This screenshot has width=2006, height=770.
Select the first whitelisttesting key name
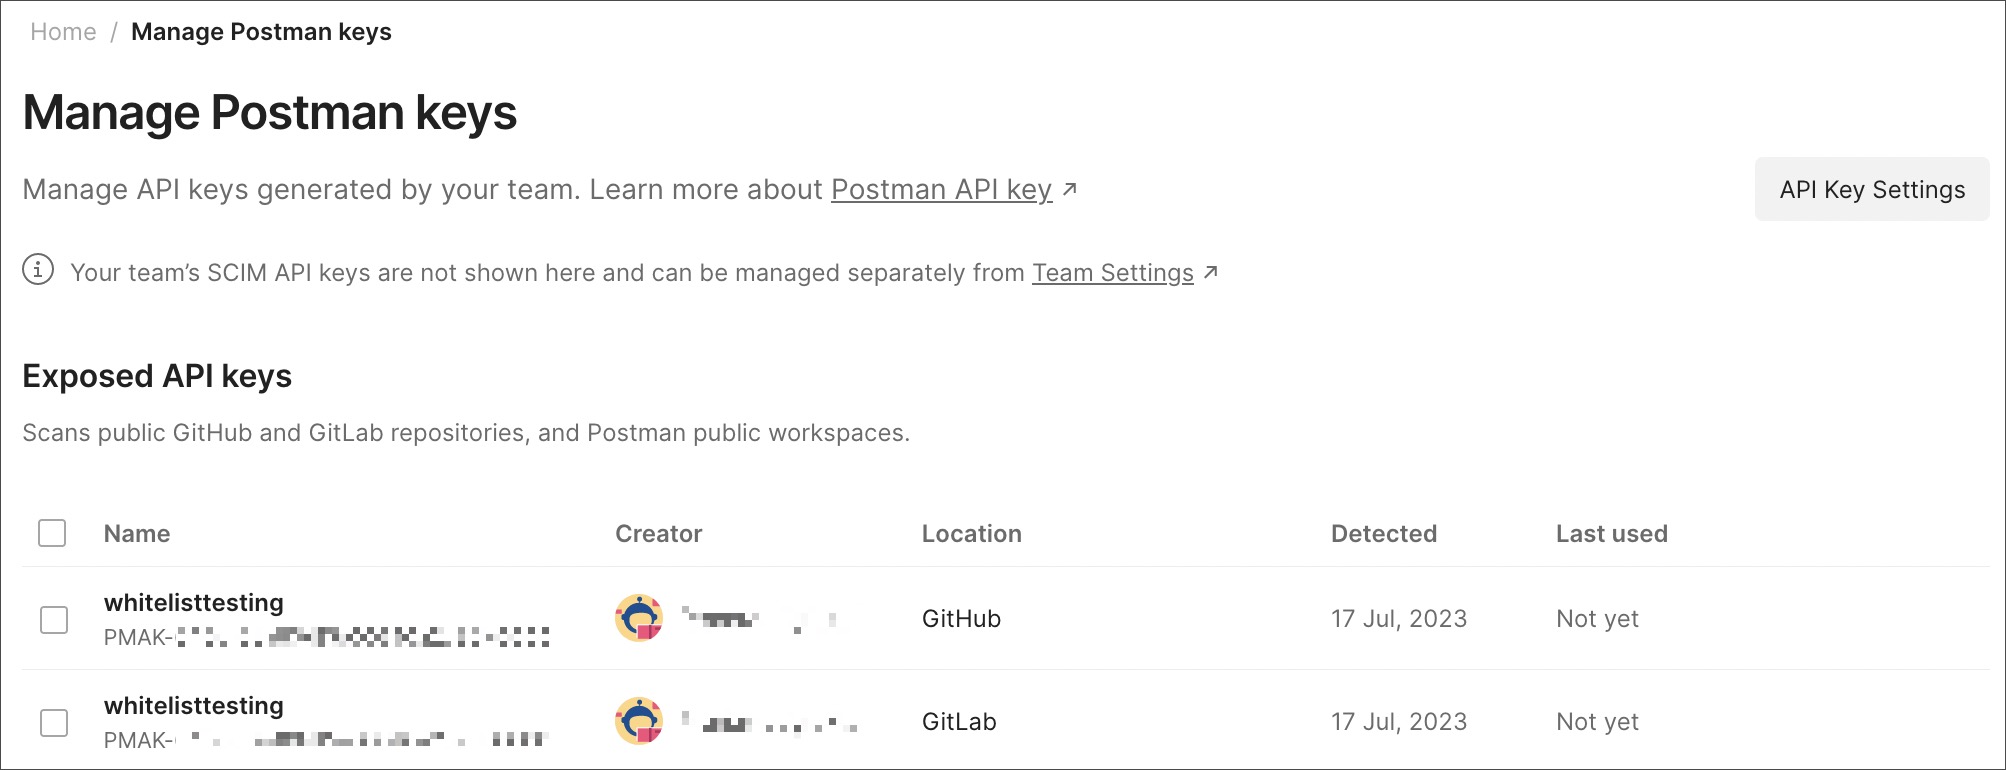coord(194,602)
